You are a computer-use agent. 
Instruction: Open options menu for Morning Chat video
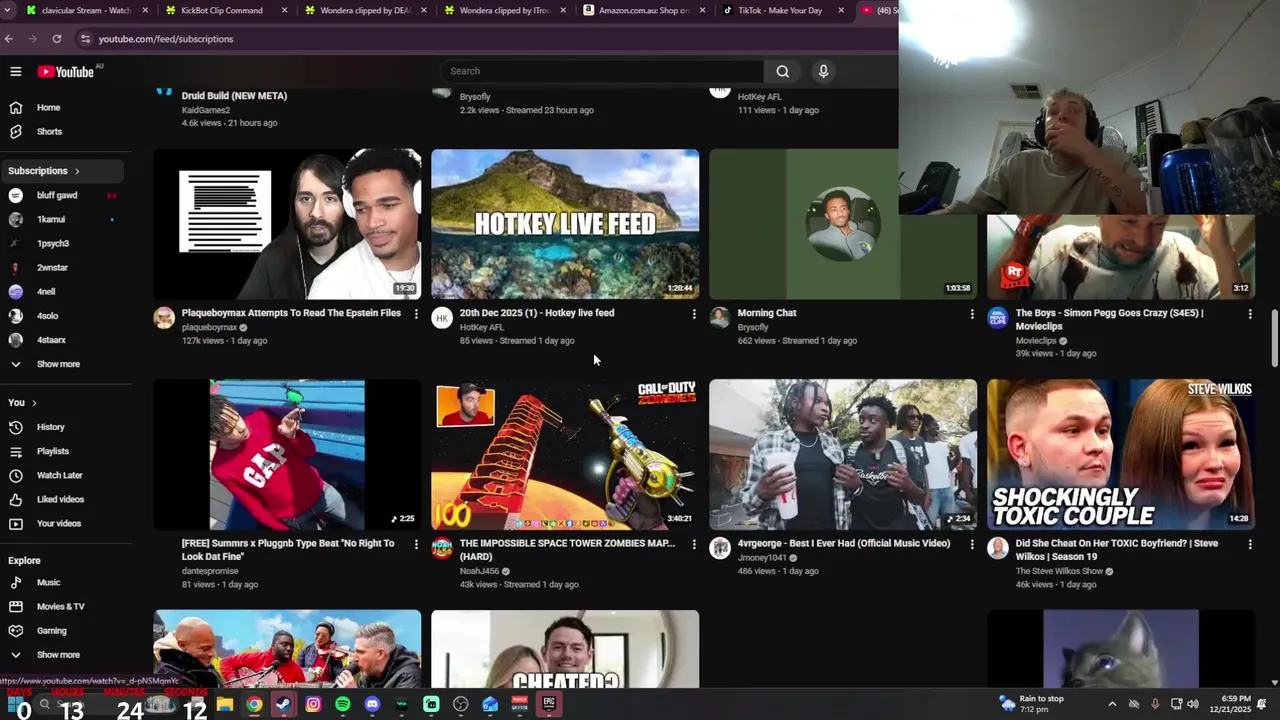972,314
